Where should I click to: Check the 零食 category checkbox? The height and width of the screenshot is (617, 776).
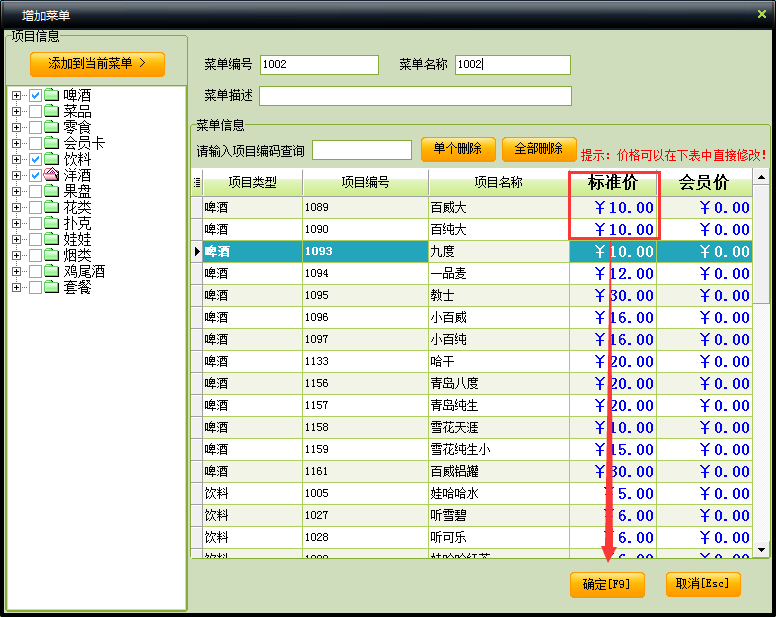35,127
